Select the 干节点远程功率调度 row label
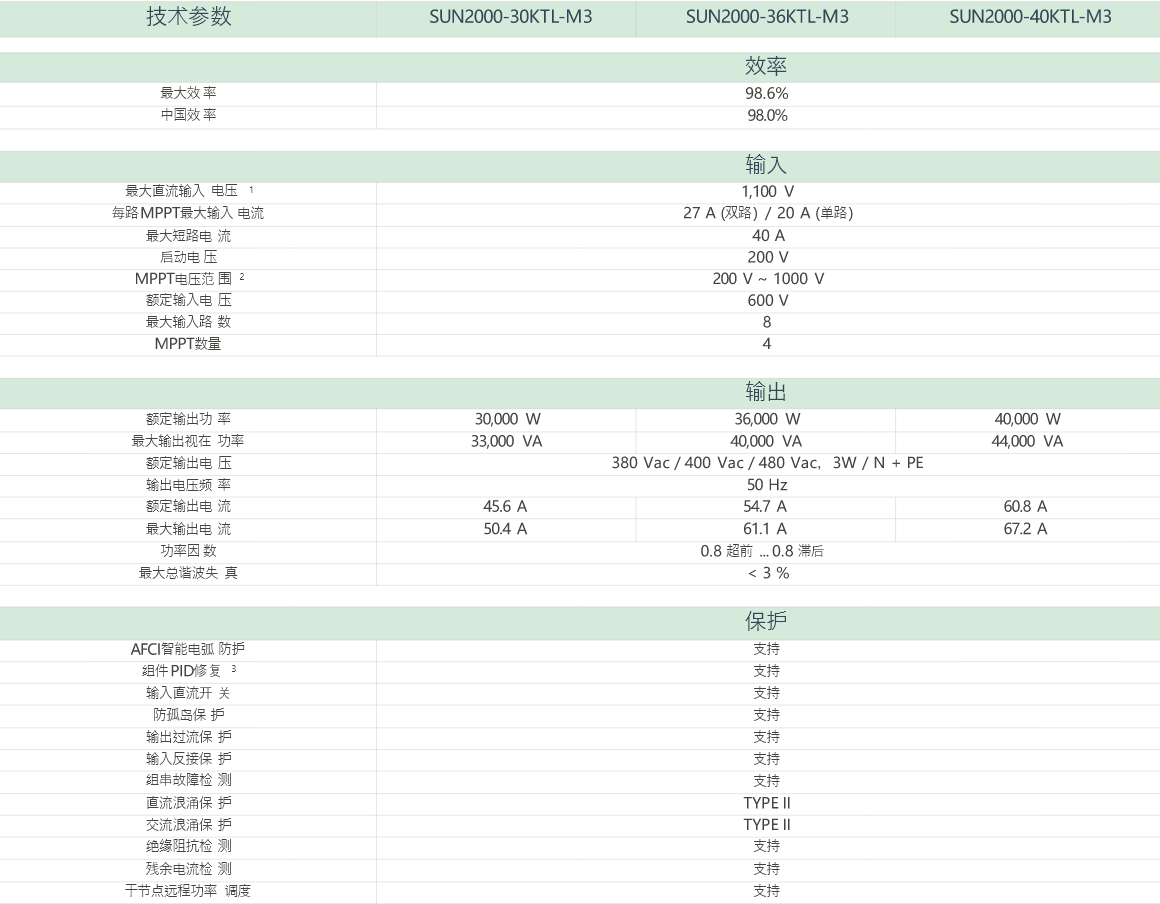The image size is (1160, 904). (188, 891)
